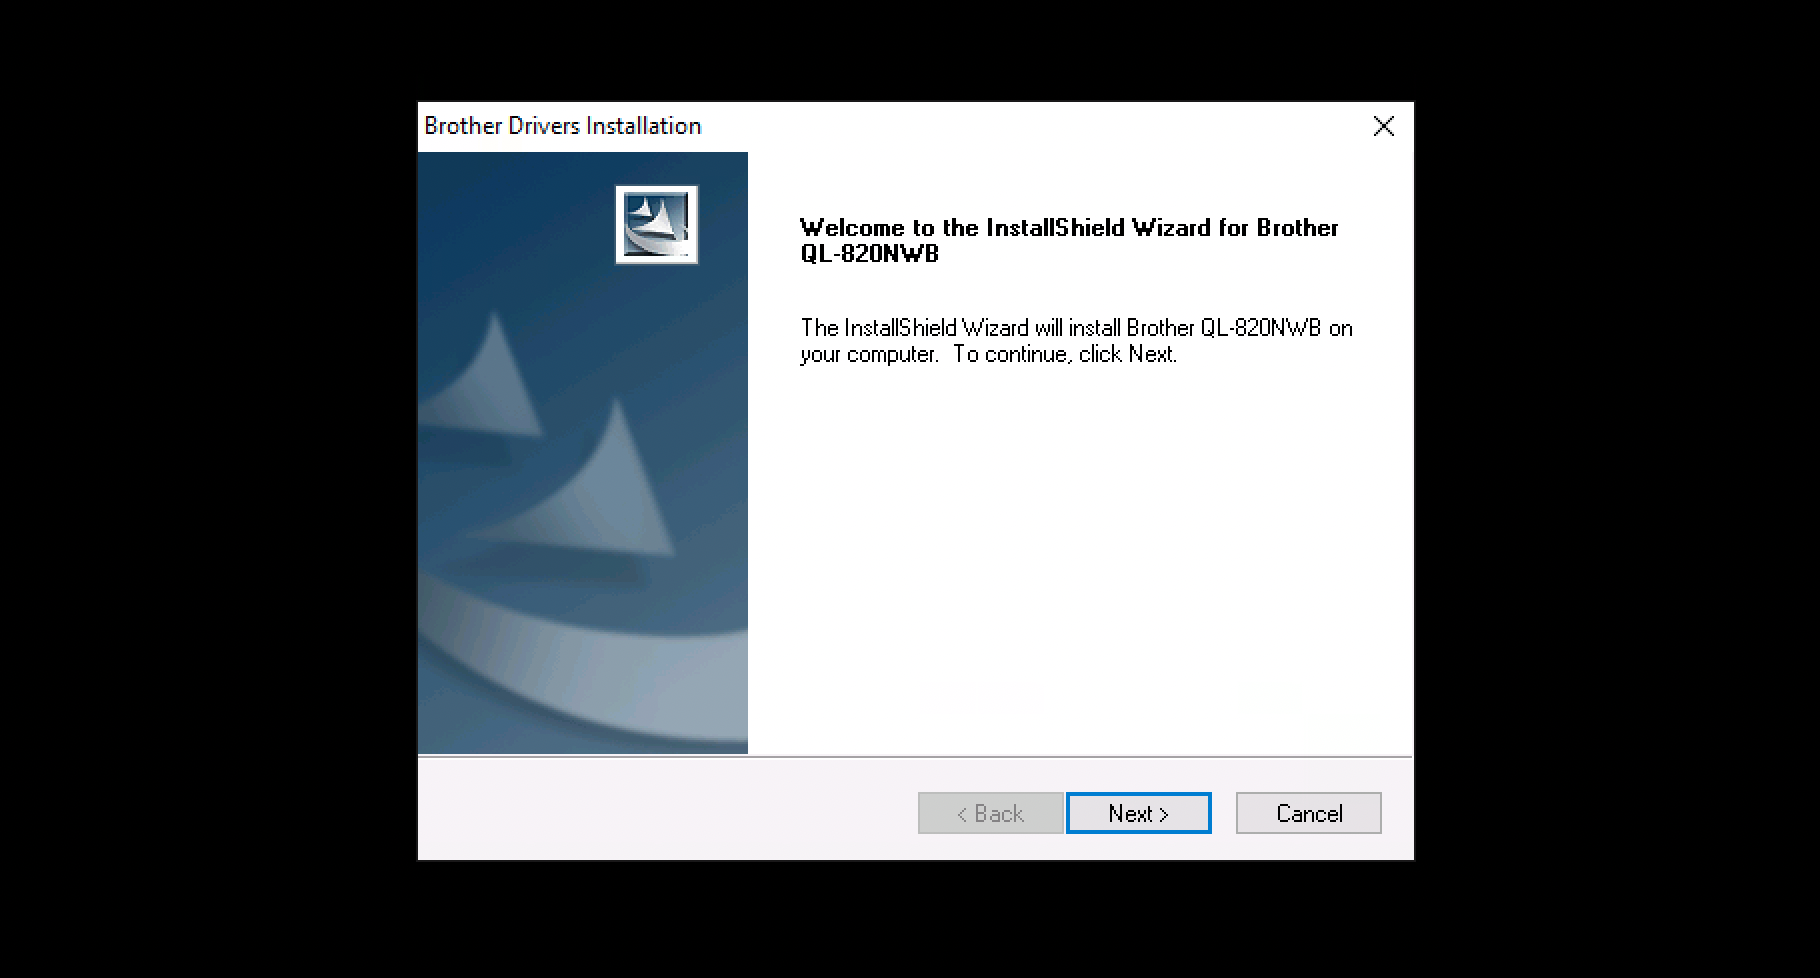Click the greyed-out Back button
1820x978 pixels.
pyautogui.click(x=990, y=813)
